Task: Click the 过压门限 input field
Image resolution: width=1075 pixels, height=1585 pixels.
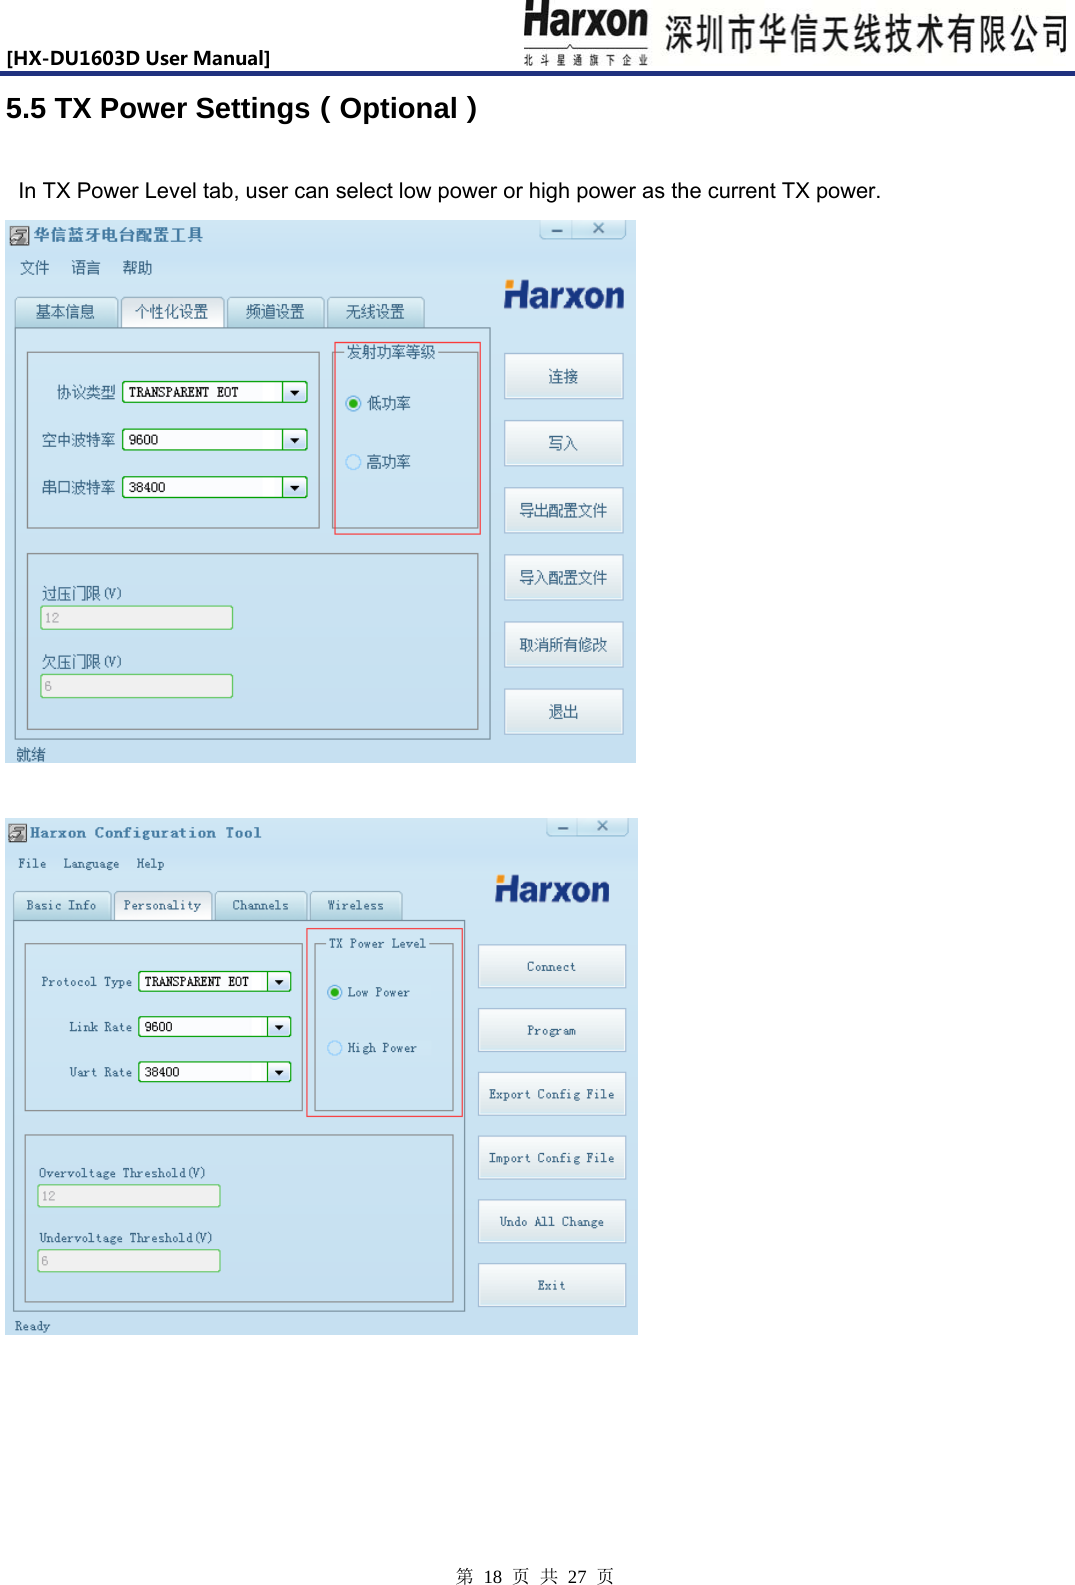Action: click(x=137, y=618)
